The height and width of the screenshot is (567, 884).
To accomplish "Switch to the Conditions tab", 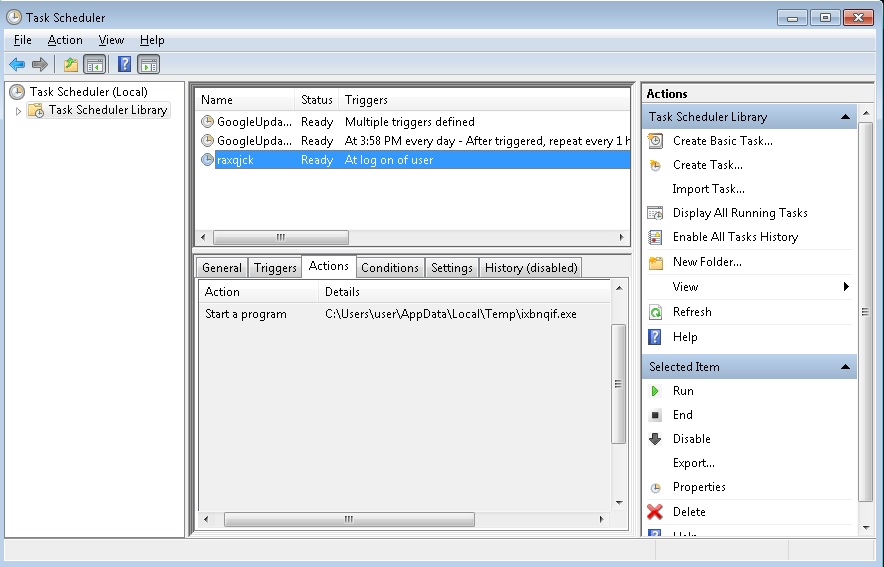I will 390,268.
